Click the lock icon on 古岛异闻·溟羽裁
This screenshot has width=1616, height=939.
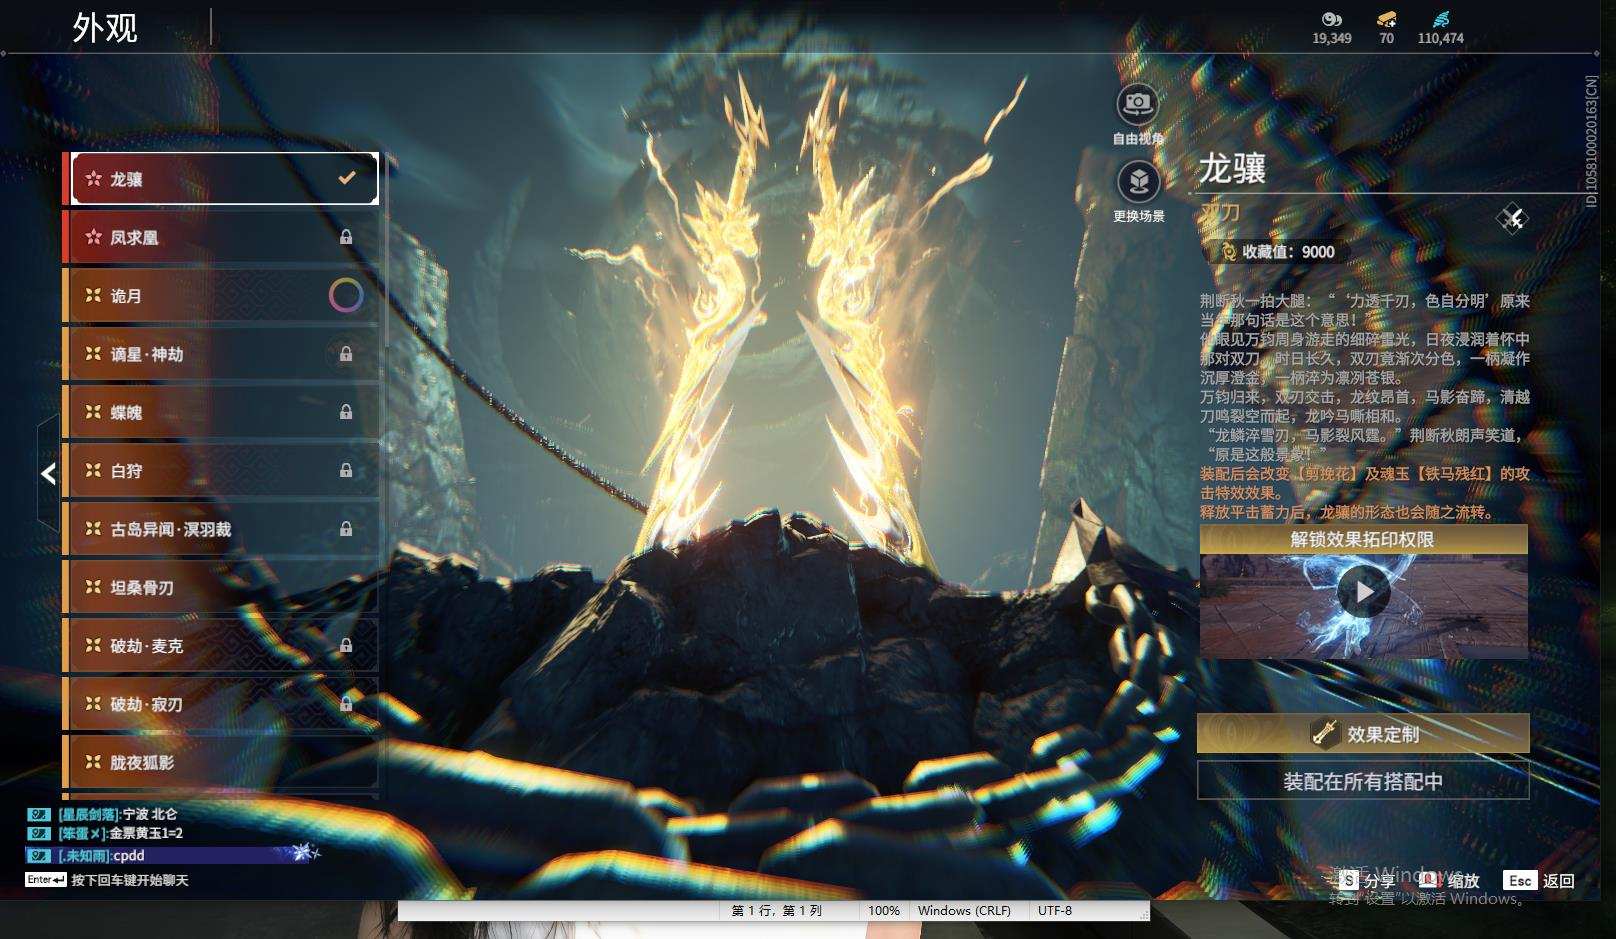point(346,528)
